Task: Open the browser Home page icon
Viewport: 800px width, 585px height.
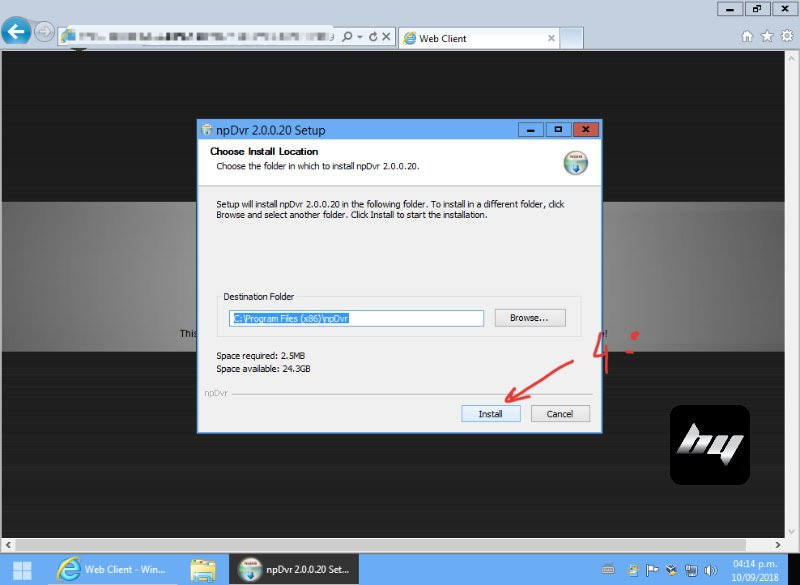Action: coord(747,36)
